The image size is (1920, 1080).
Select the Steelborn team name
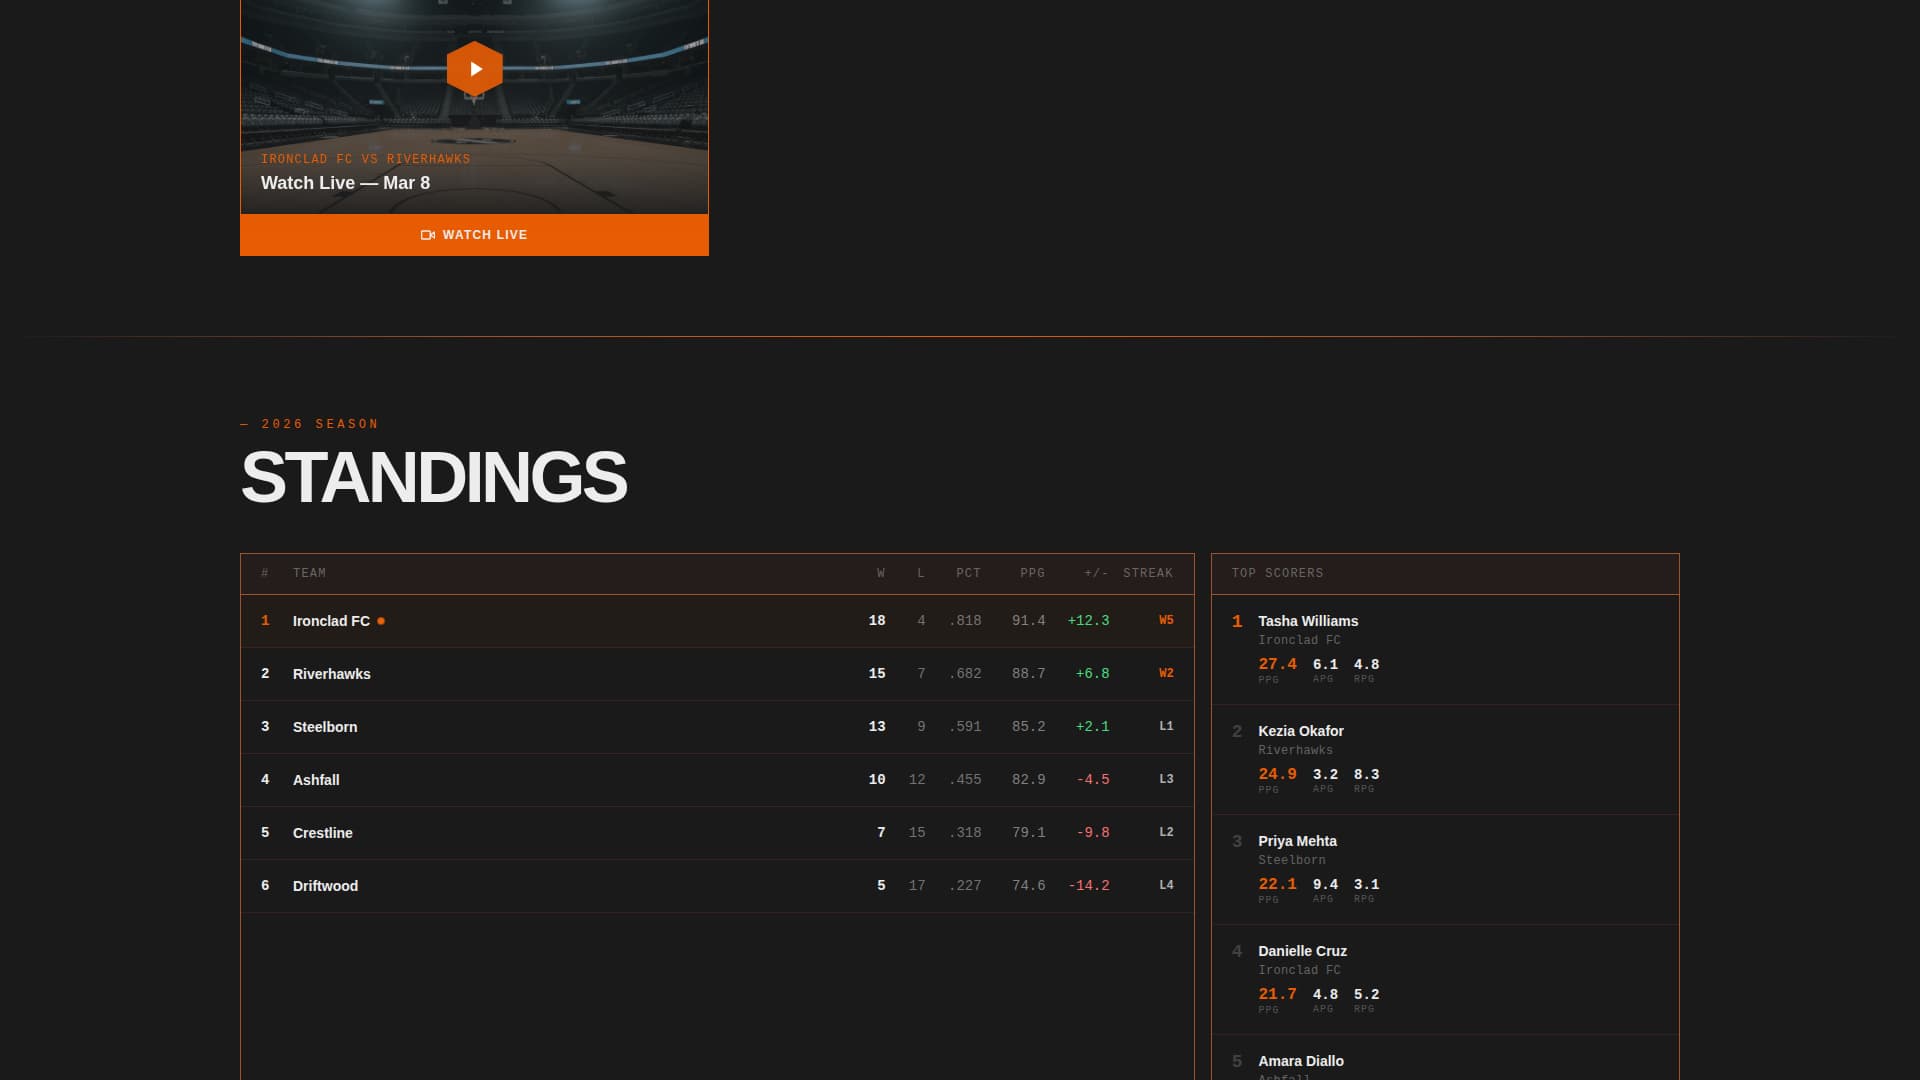(325, 727)
